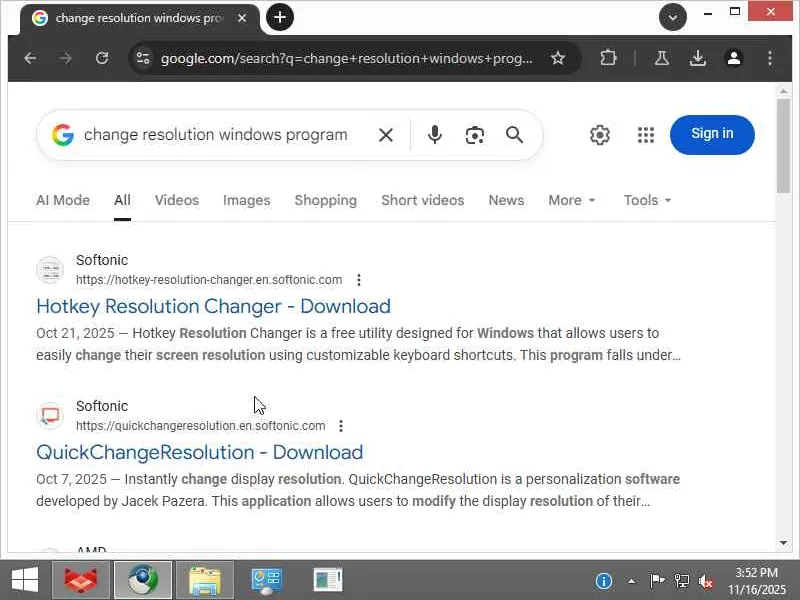Start a voice search with the microphone
Image resolution: width=800 pixels, height=600 pixels.
435,135
